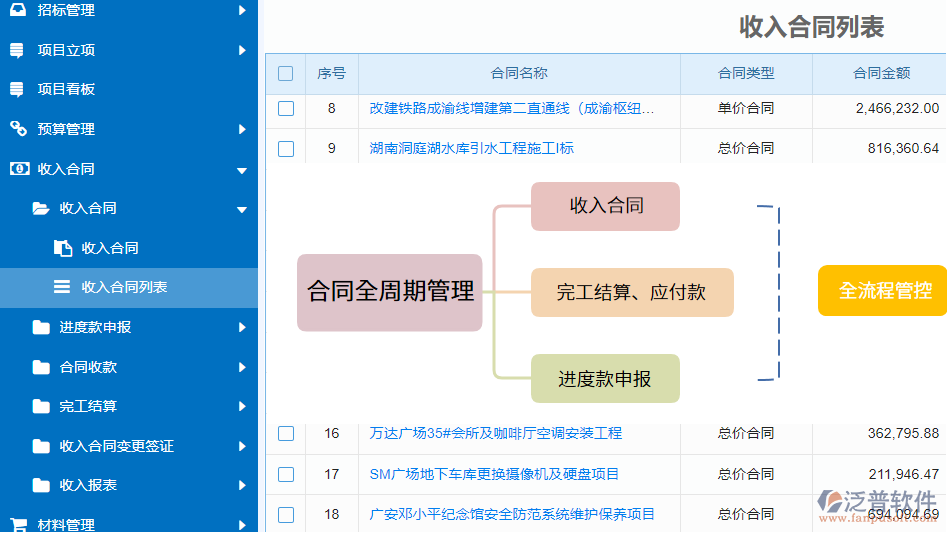Open the SM广场地下车库更换摄像机及硬盘项目 link

(494, 474)
